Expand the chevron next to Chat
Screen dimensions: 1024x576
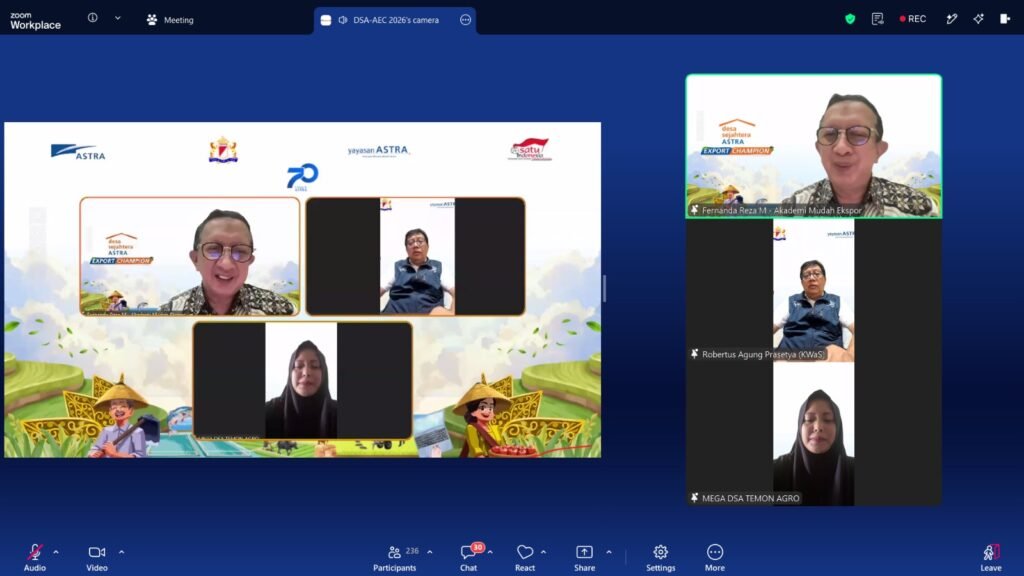point(490,552)
